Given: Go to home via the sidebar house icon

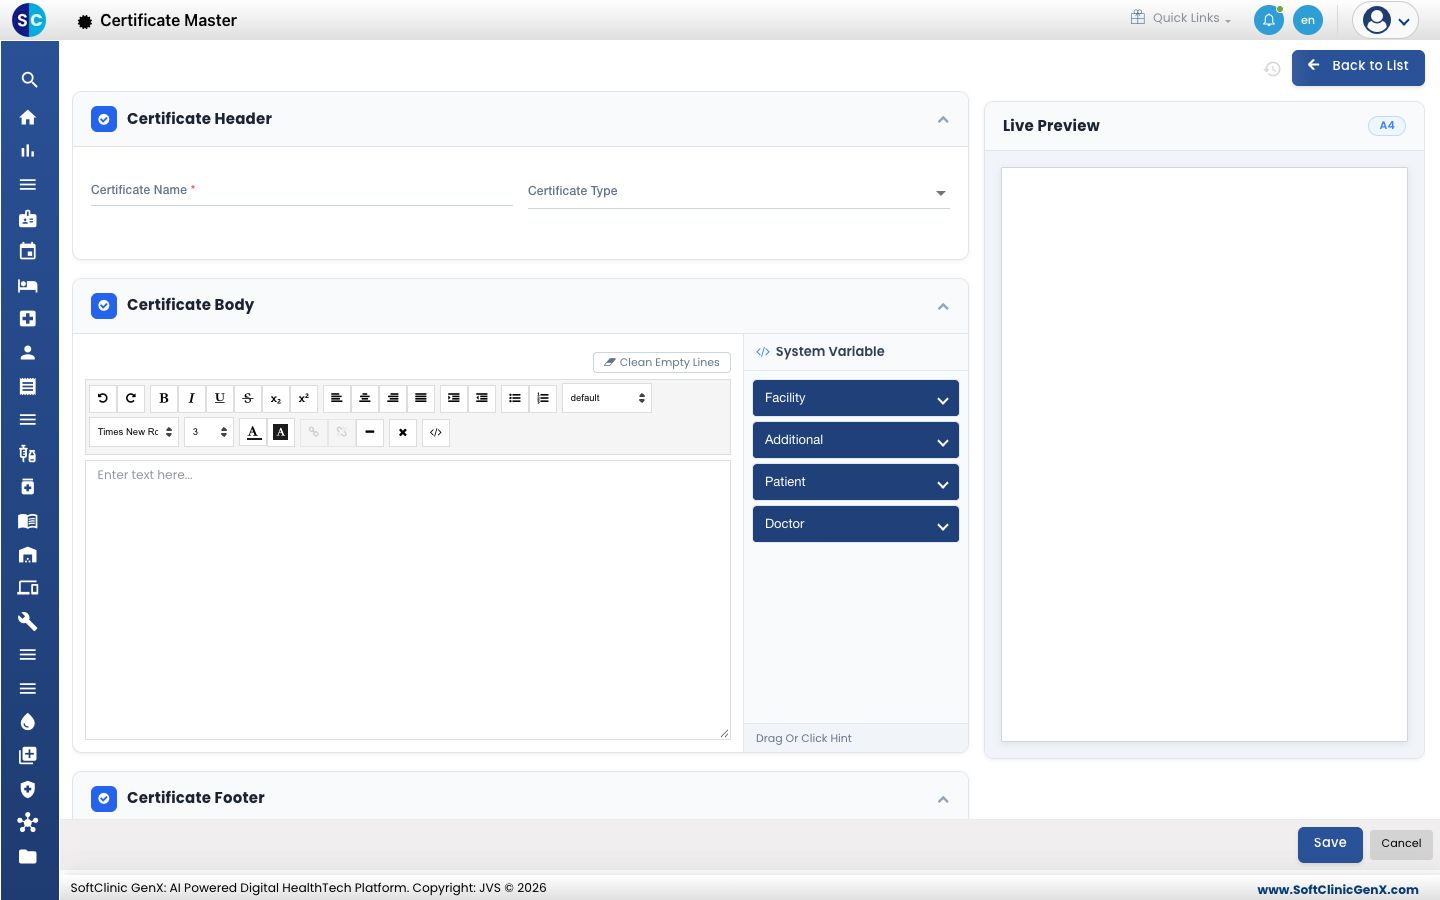Looking at the screenshot, I should coord(28,117).
